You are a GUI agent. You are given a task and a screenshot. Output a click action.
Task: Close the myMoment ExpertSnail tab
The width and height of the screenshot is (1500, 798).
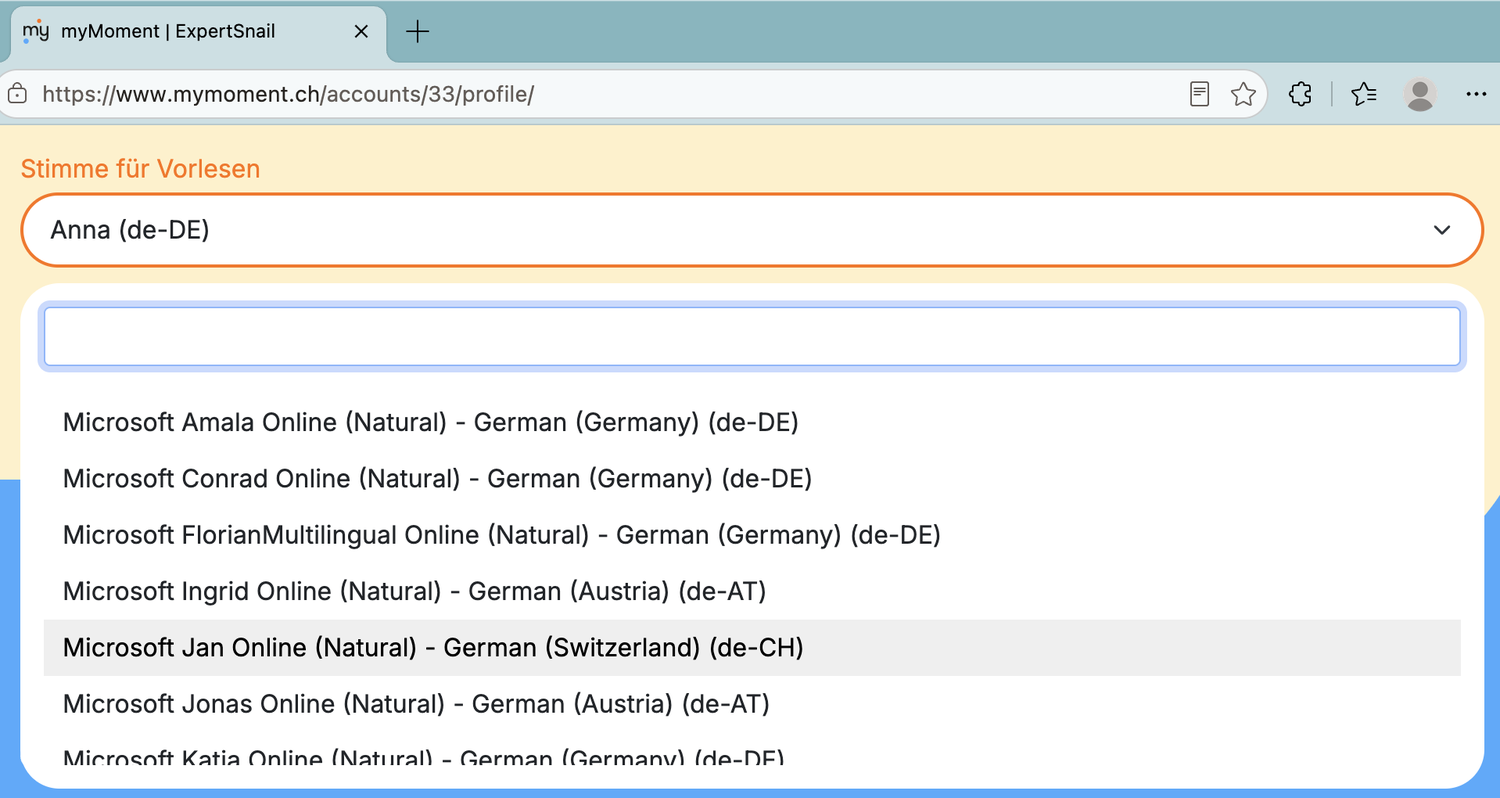pyautogui.click(x=361, y=31)
